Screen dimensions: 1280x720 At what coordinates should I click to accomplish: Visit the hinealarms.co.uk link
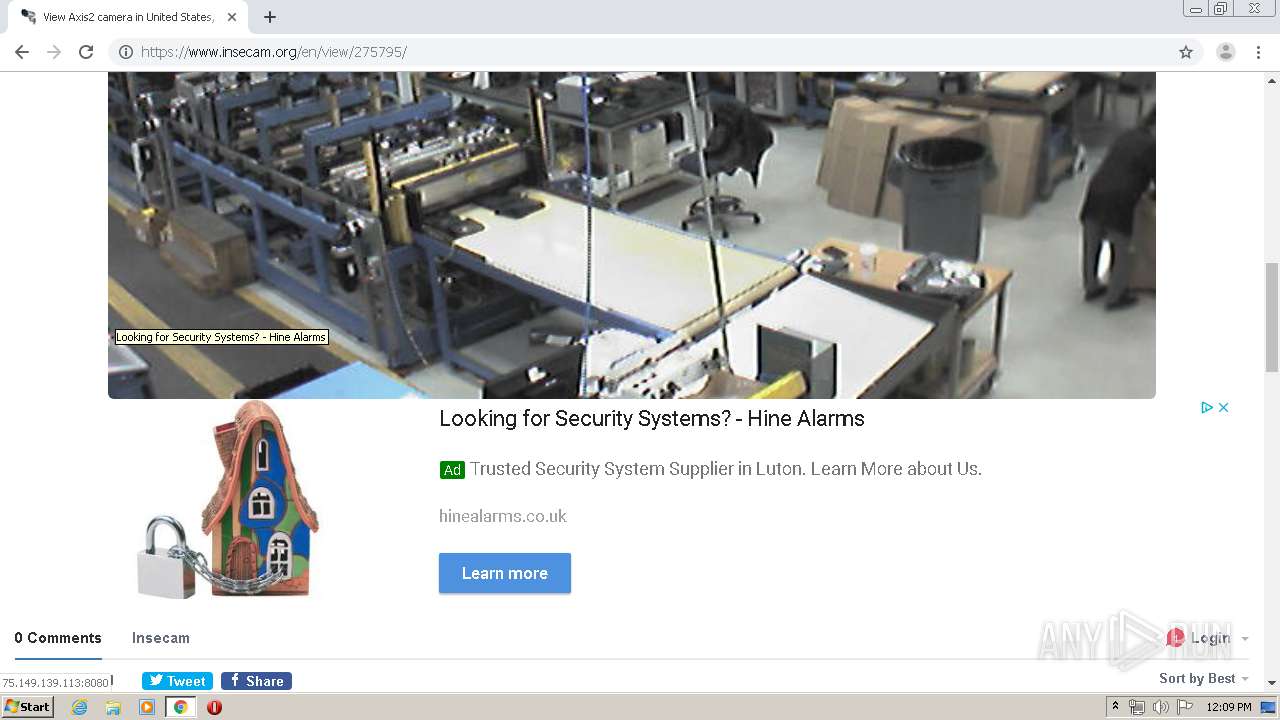503,516
